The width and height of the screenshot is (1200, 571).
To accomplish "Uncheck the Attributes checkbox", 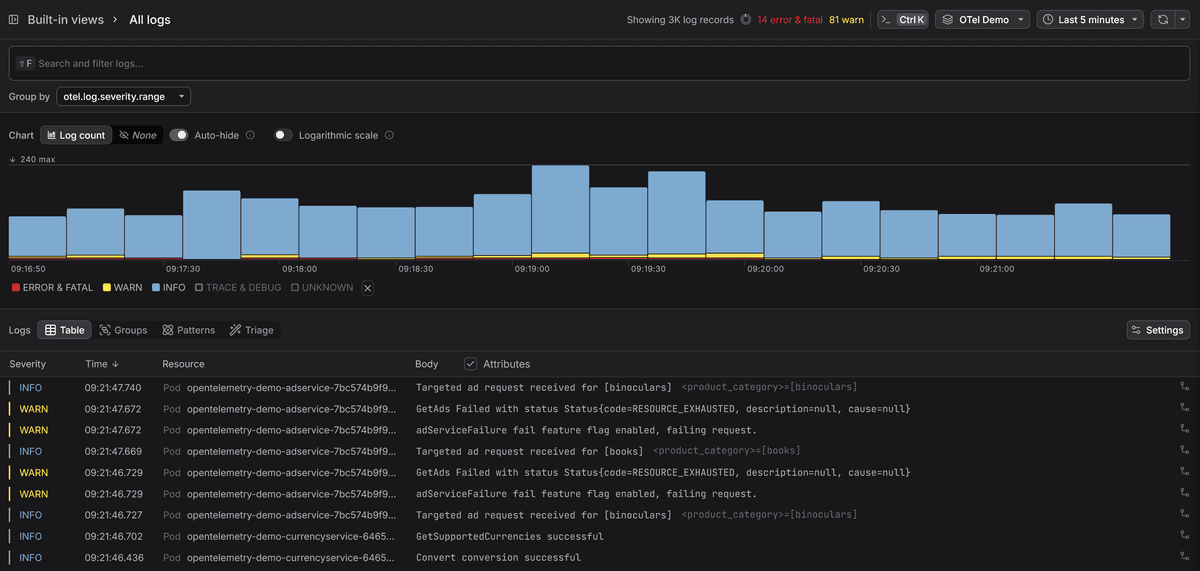I will click(471, 364).
